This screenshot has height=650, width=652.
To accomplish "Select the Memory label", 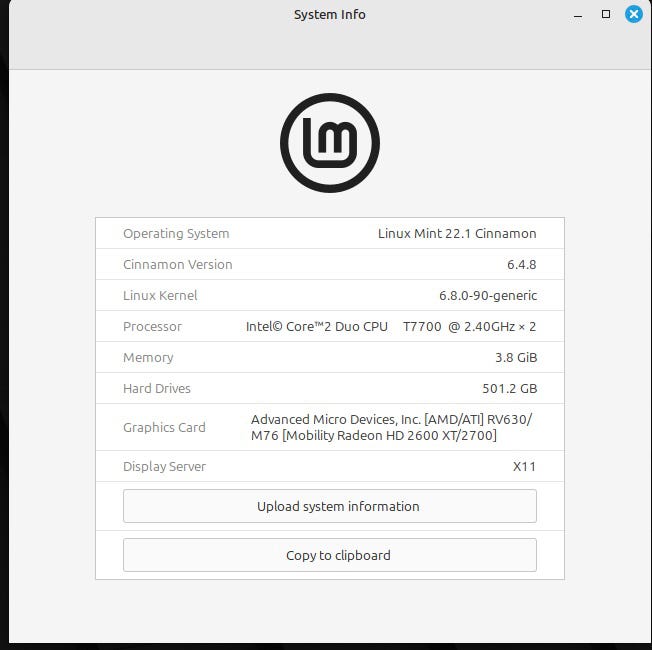I will point(148,358).
